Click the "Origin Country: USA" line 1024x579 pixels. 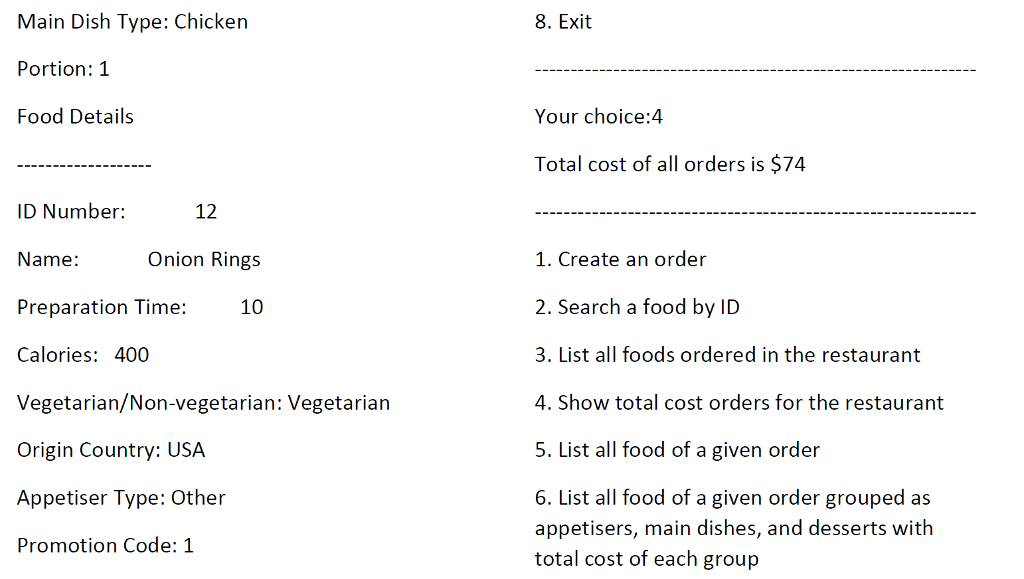coord(111,450)
